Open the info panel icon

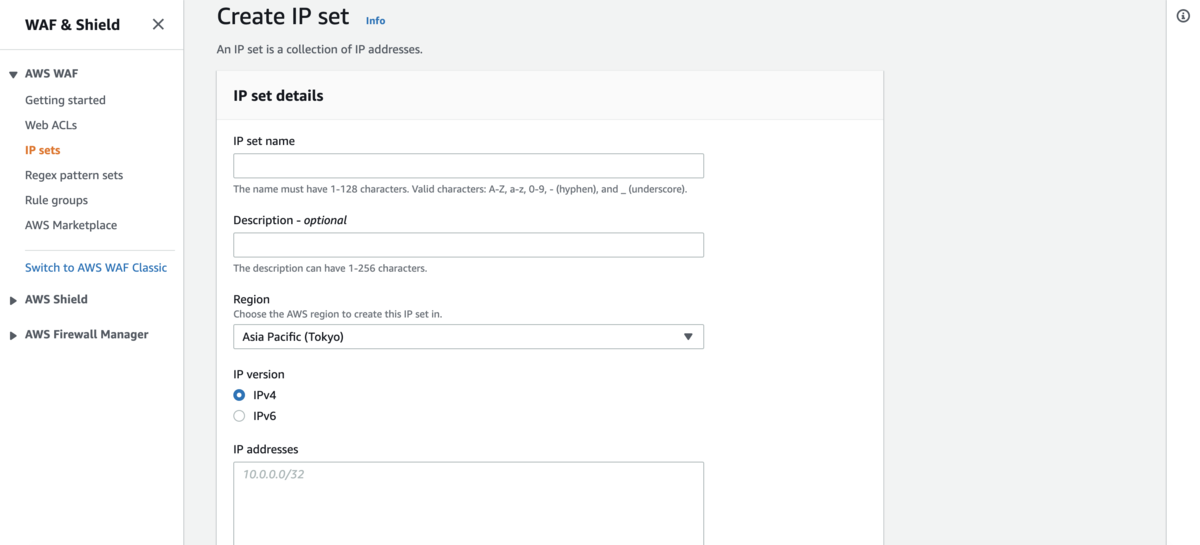(1183, 16)
